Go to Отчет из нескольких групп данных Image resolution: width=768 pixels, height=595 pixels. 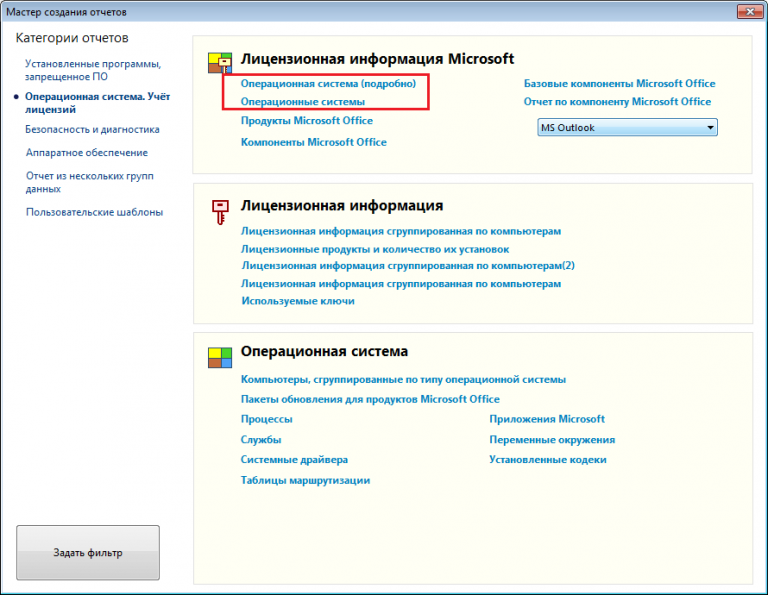(x=86, y=182)
